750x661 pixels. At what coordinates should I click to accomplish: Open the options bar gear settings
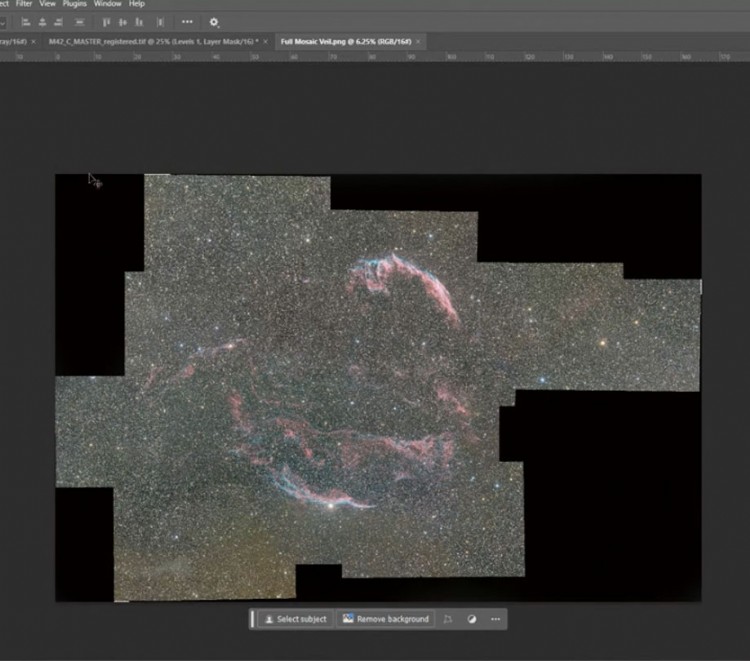(x=214, y=22)
